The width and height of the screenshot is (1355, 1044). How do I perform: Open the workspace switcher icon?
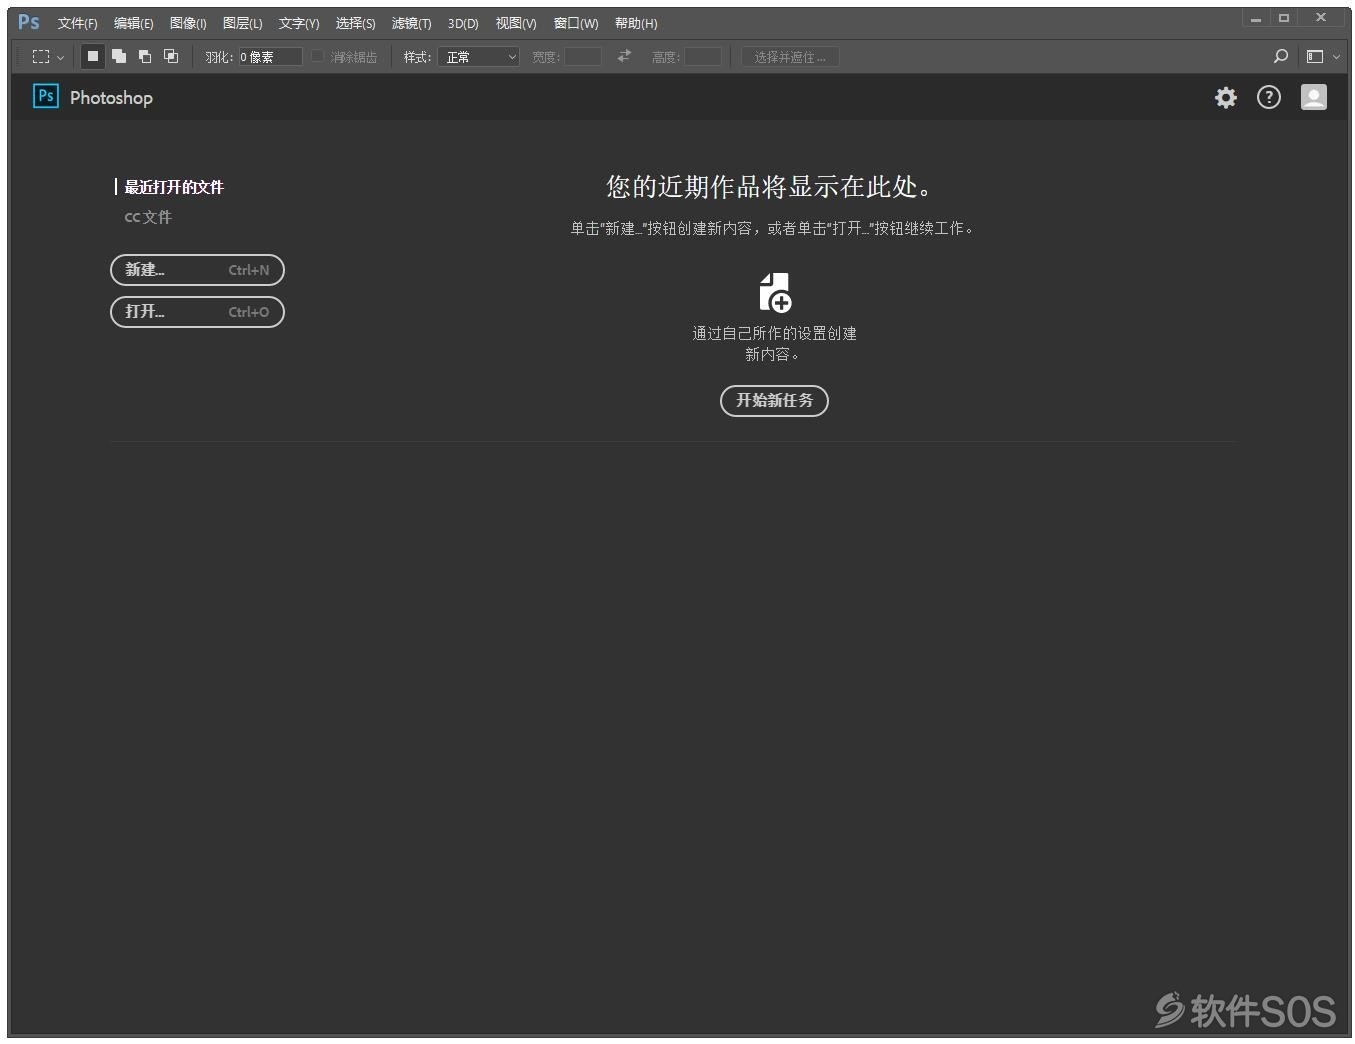pos(1322,57)
